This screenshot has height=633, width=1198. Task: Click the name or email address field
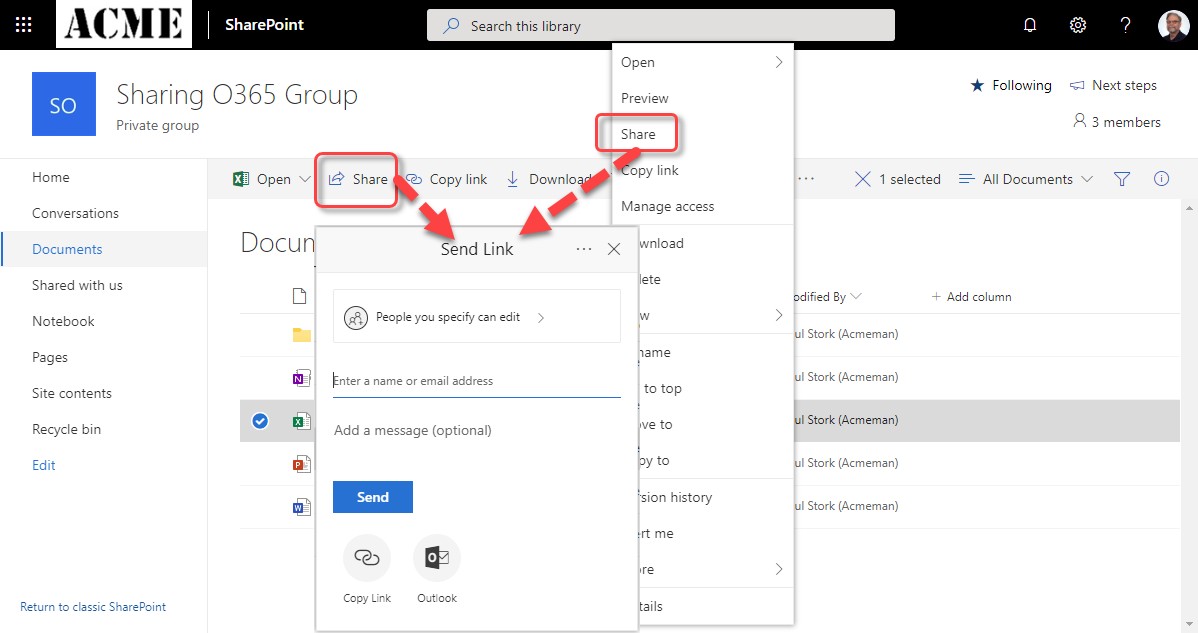pyautogui.click(x=477, y=381)
